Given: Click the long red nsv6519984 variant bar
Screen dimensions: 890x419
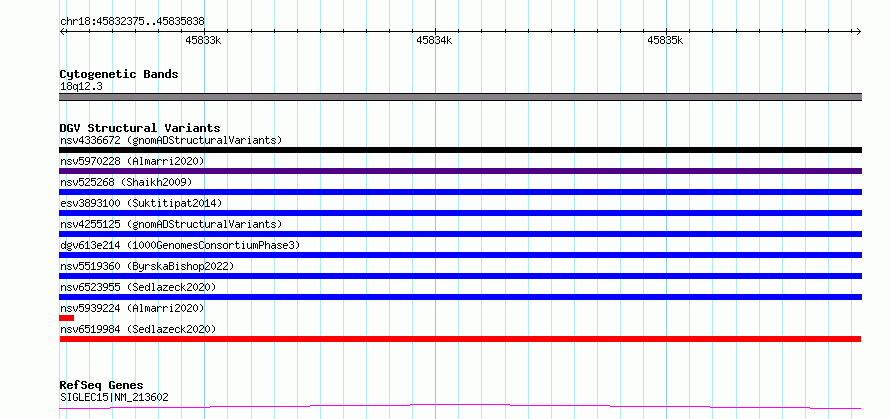Looking at the screenshot, I should coord(460,339).
